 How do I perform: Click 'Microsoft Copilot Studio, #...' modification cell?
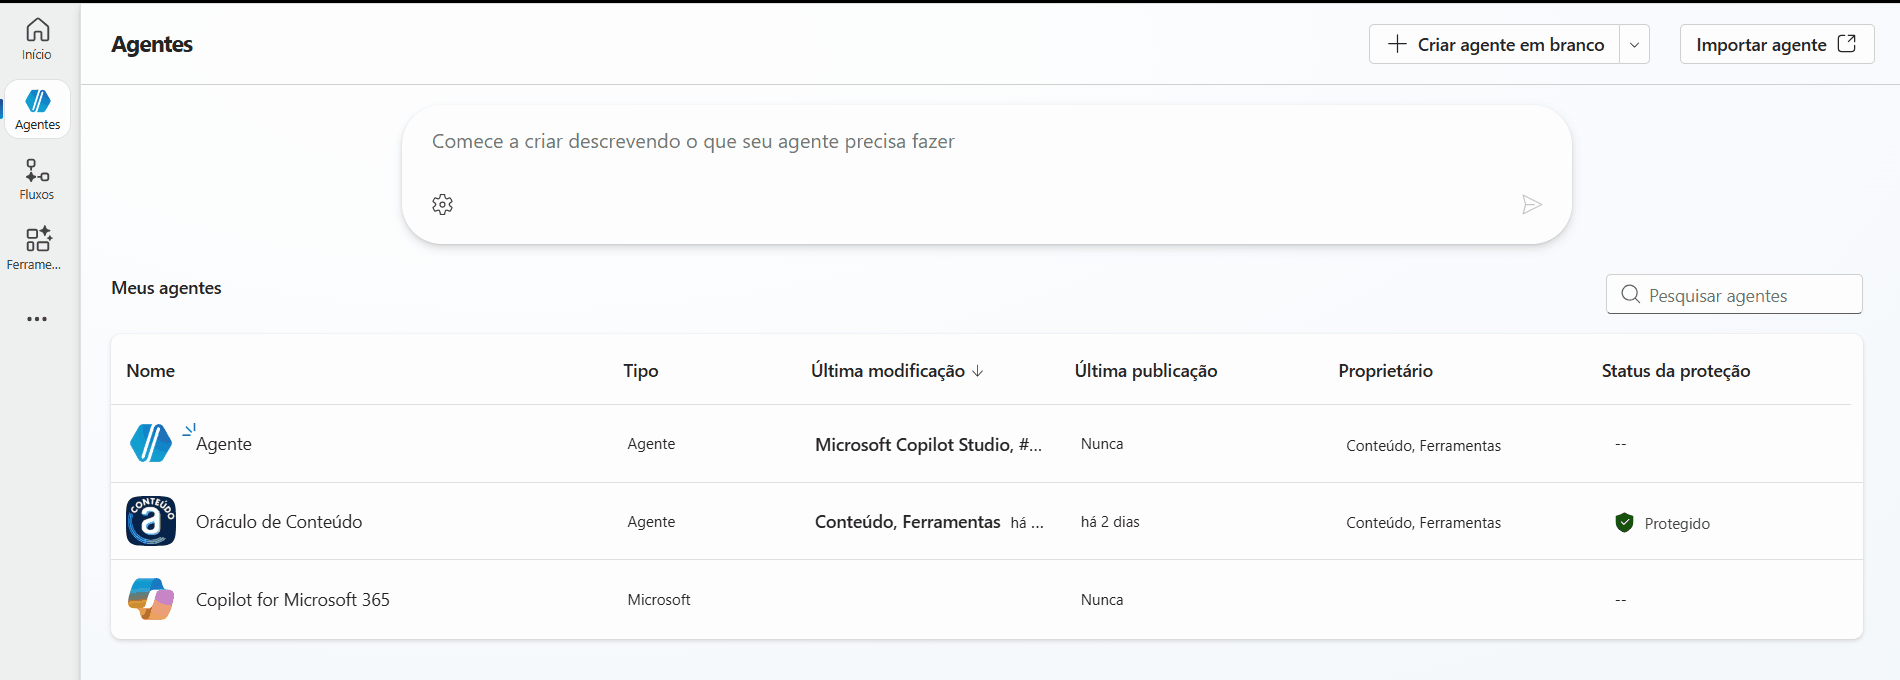tap(928, 445)
